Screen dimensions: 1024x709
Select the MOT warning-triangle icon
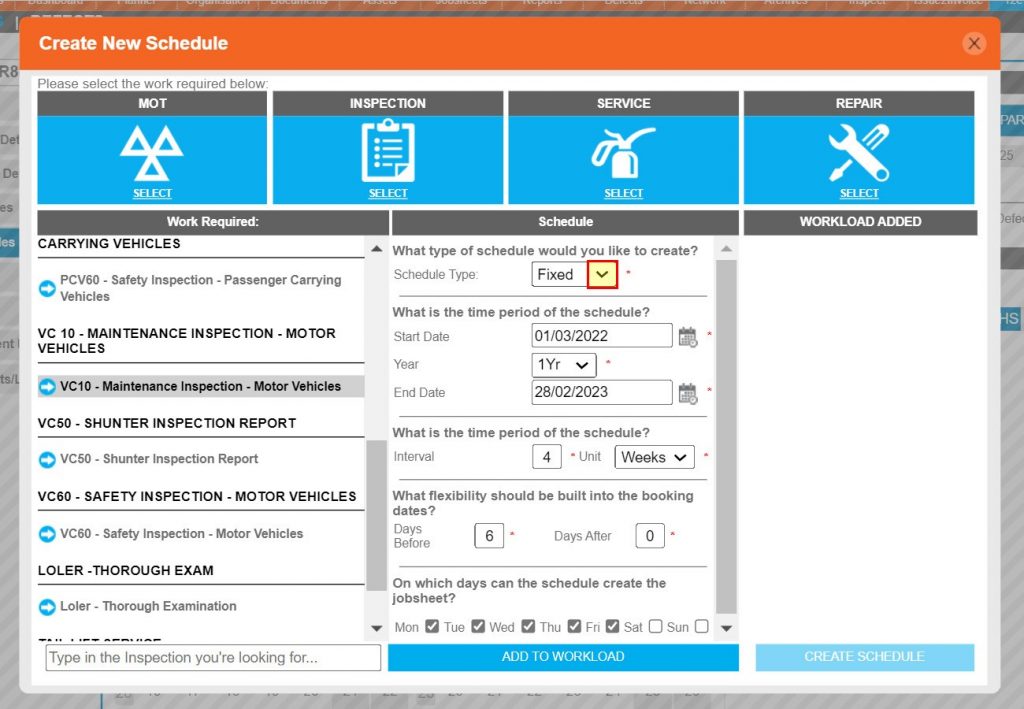(152, 148)
